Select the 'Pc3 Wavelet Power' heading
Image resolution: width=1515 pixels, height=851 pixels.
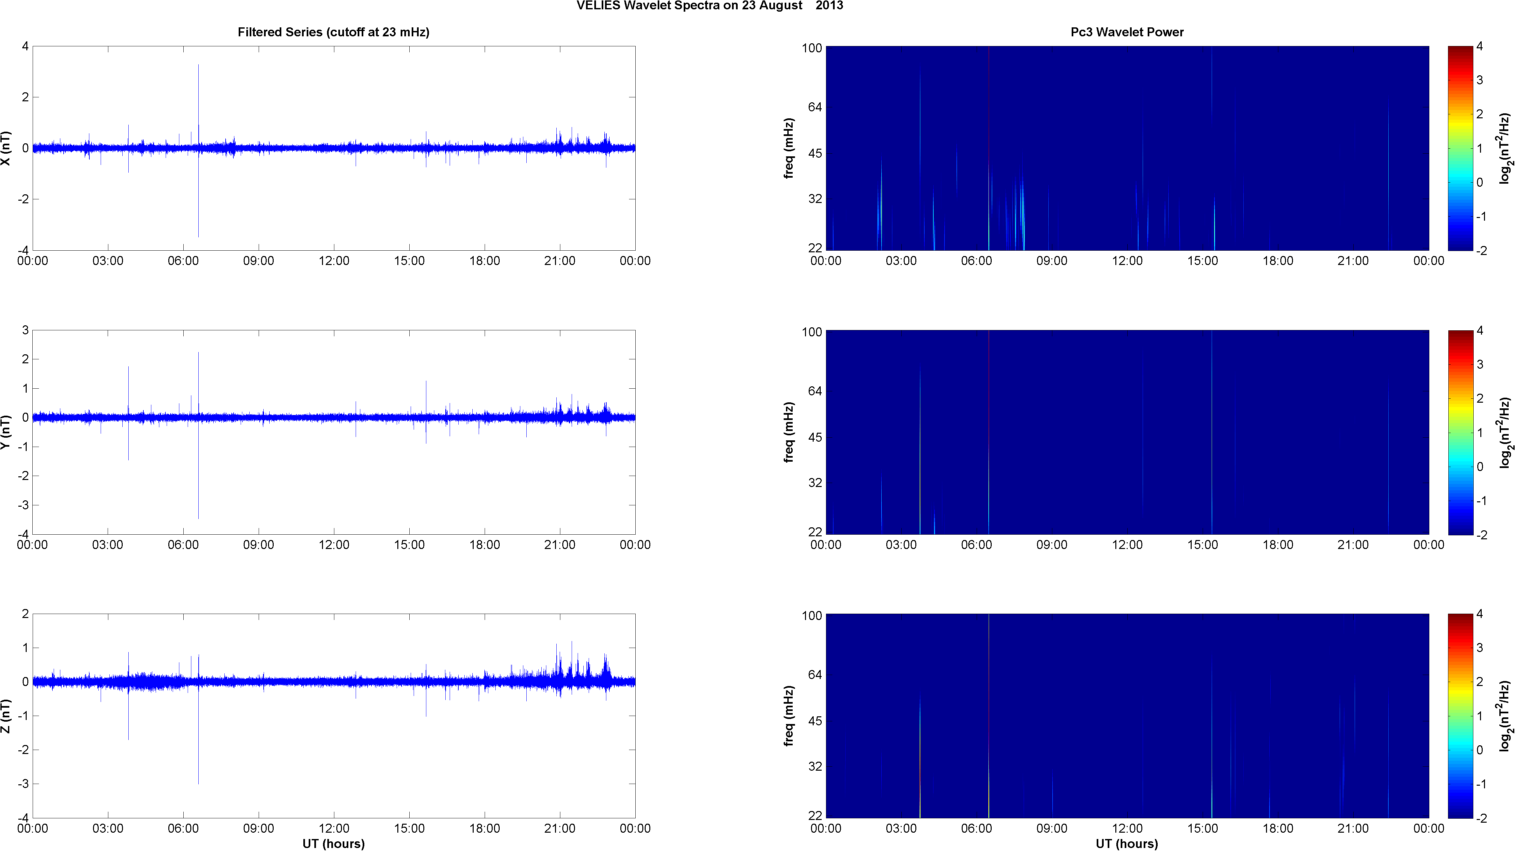coord(1127,32)
